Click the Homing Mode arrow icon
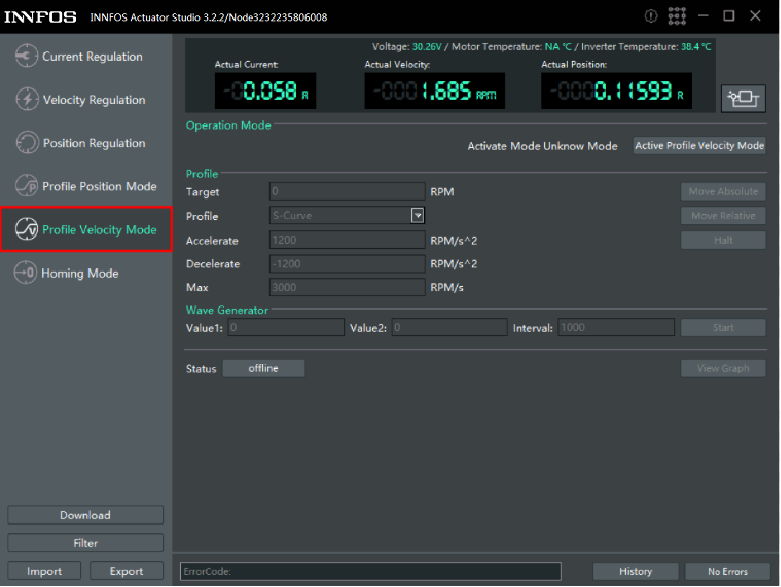Screen dimensions: 781x587 pos(25,273)
